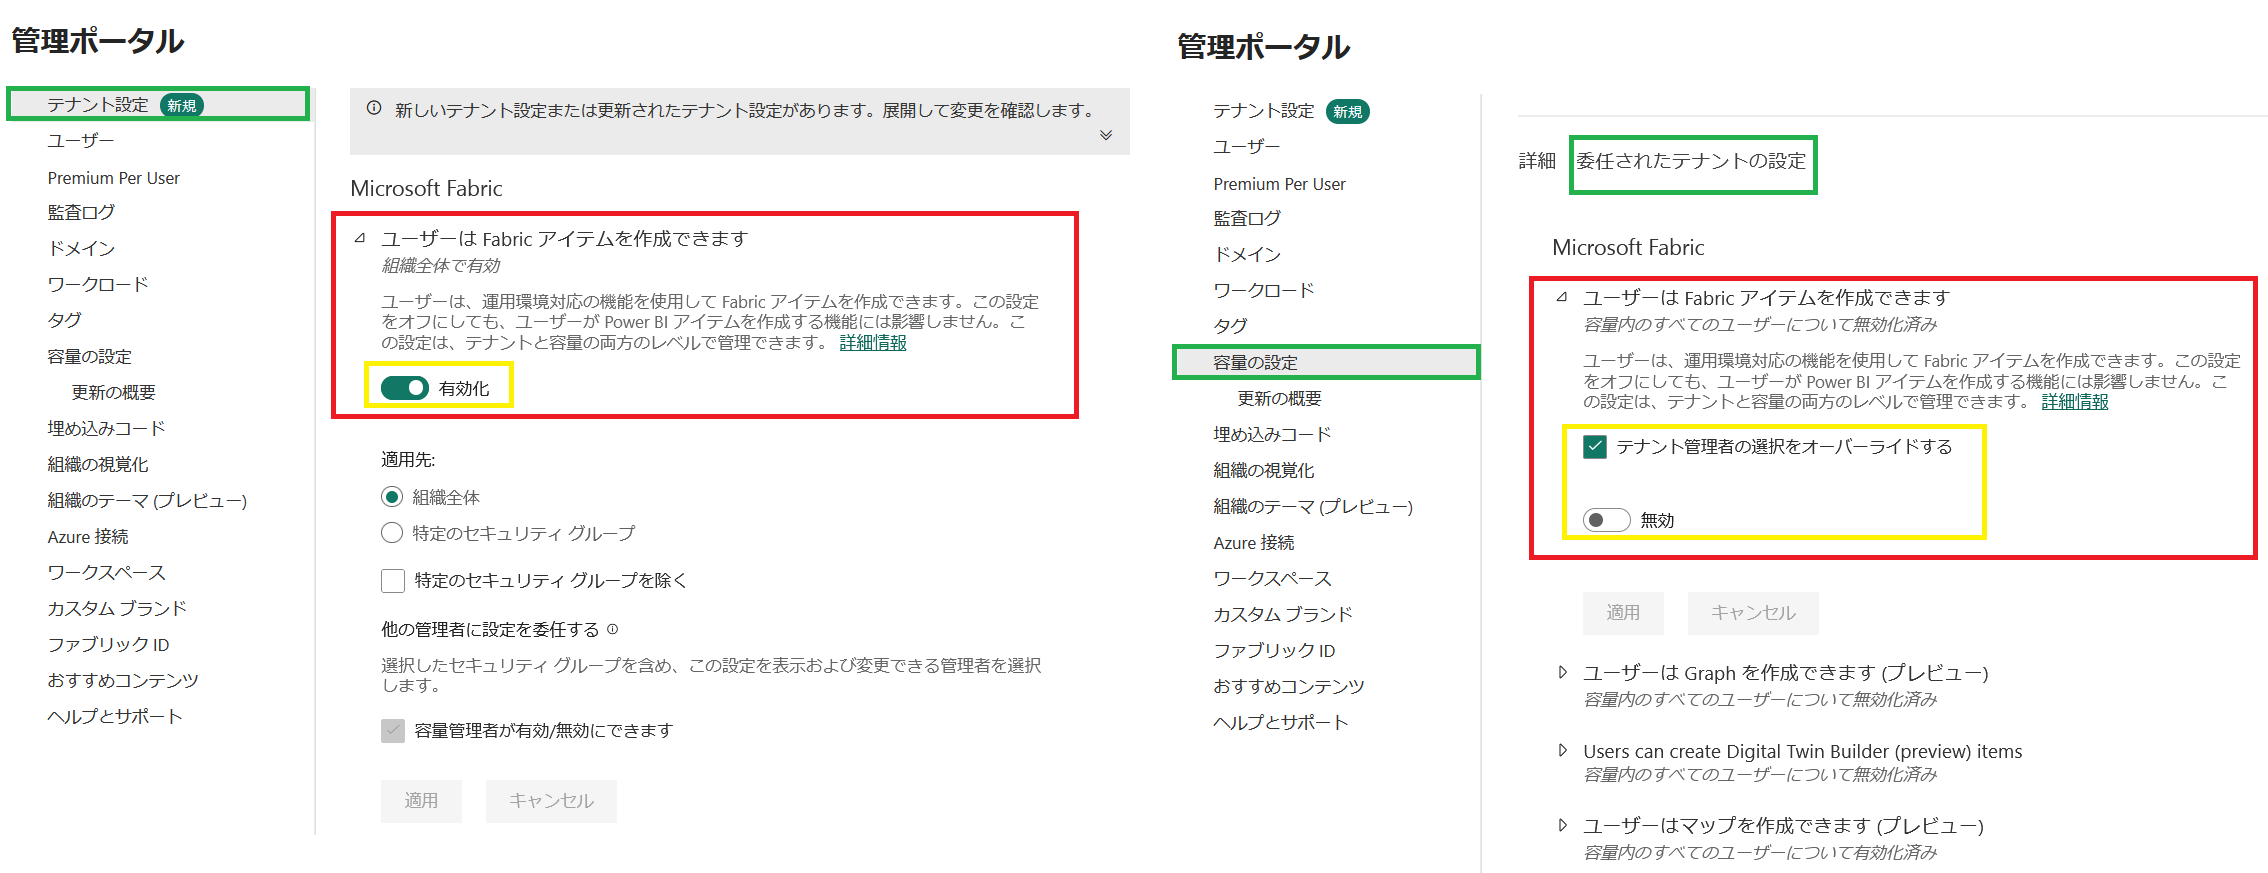Select the 組織全体 radio button
Viewport: 2268px width, 873px height.
392,497
